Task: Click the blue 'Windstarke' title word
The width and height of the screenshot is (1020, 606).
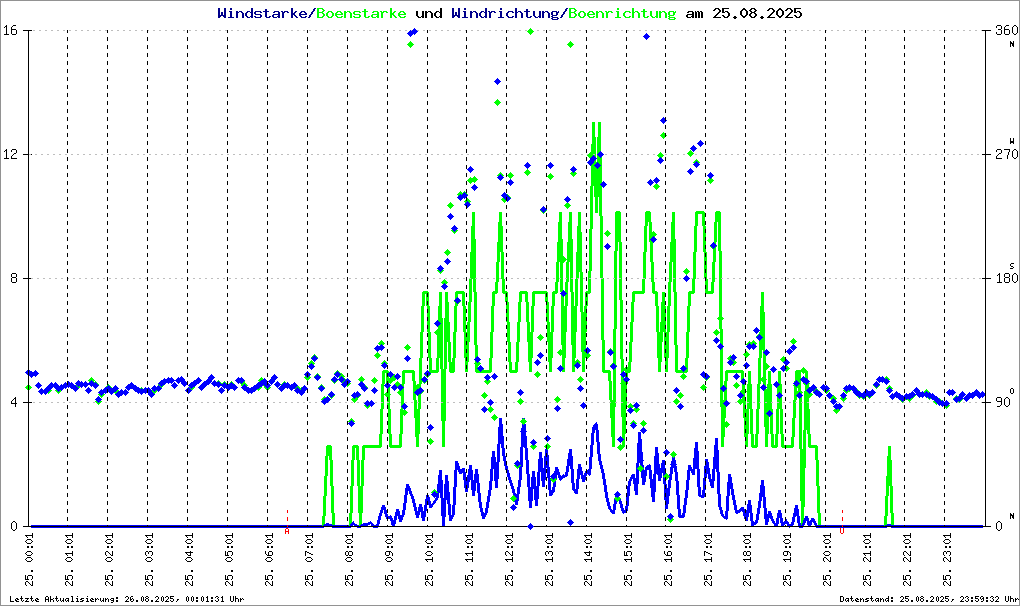Action: 262,13
